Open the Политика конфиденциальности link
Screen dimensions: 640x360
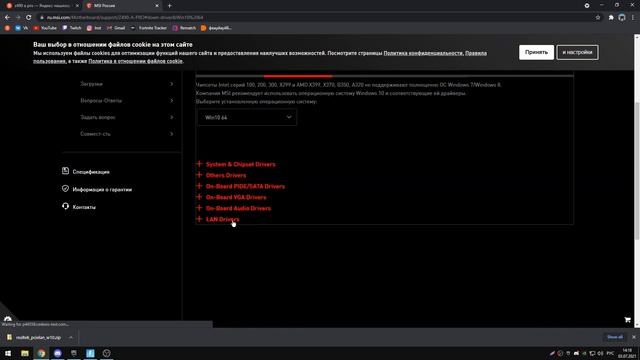[x=424, y=53]
